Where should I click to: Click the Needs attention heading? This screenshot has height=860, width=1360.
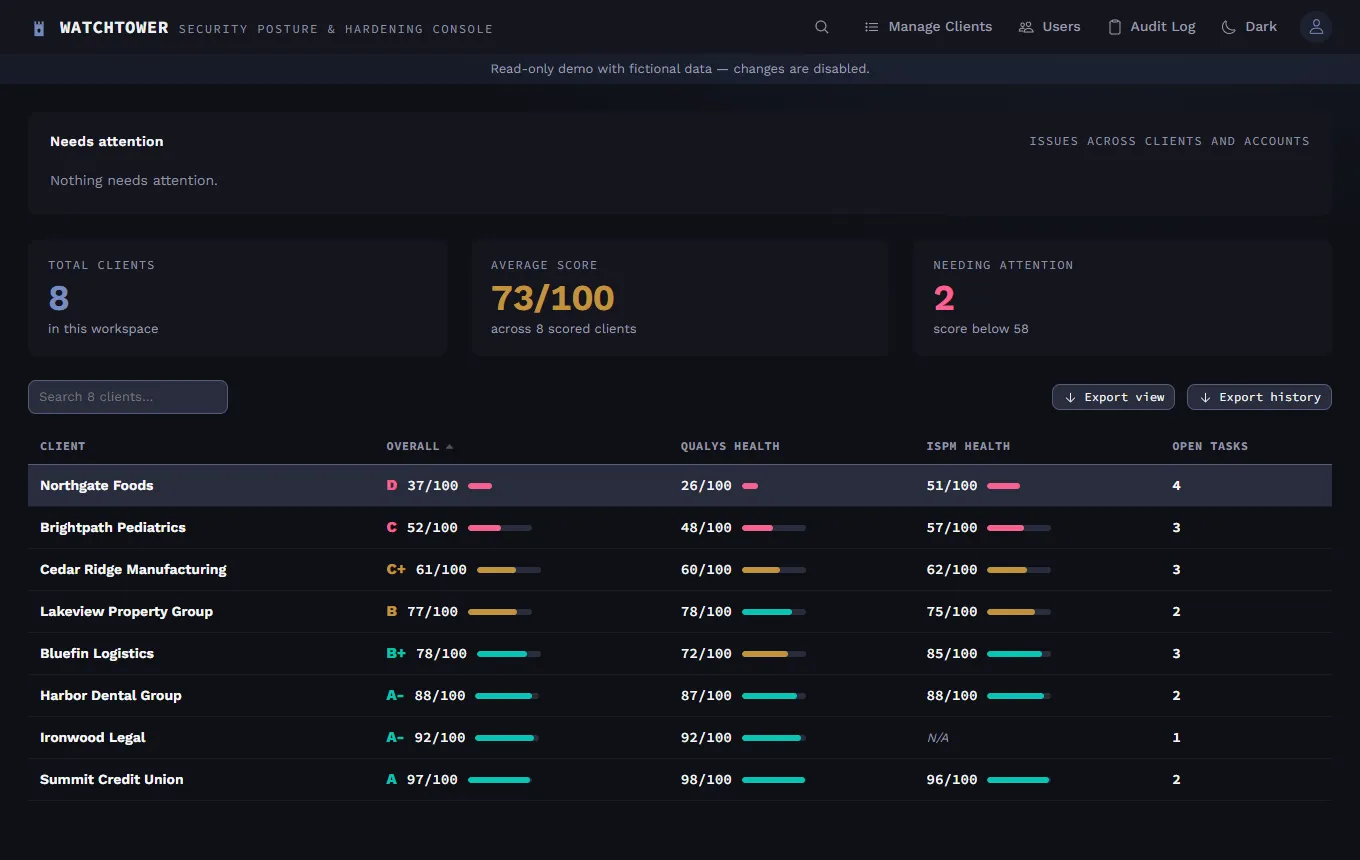[107, 142]
